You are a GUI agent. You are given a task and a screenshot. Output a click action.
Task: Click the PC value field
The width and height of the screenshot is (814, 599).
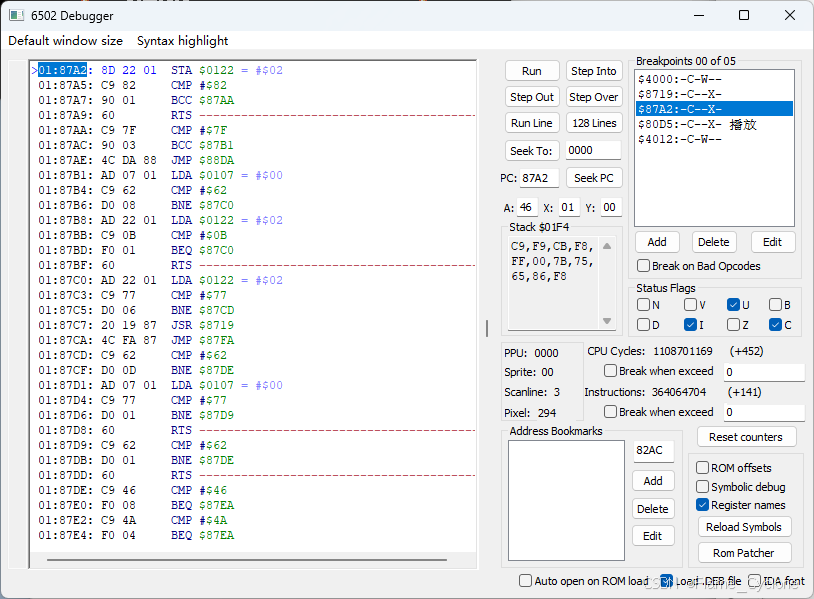click(x=539, y=178)
